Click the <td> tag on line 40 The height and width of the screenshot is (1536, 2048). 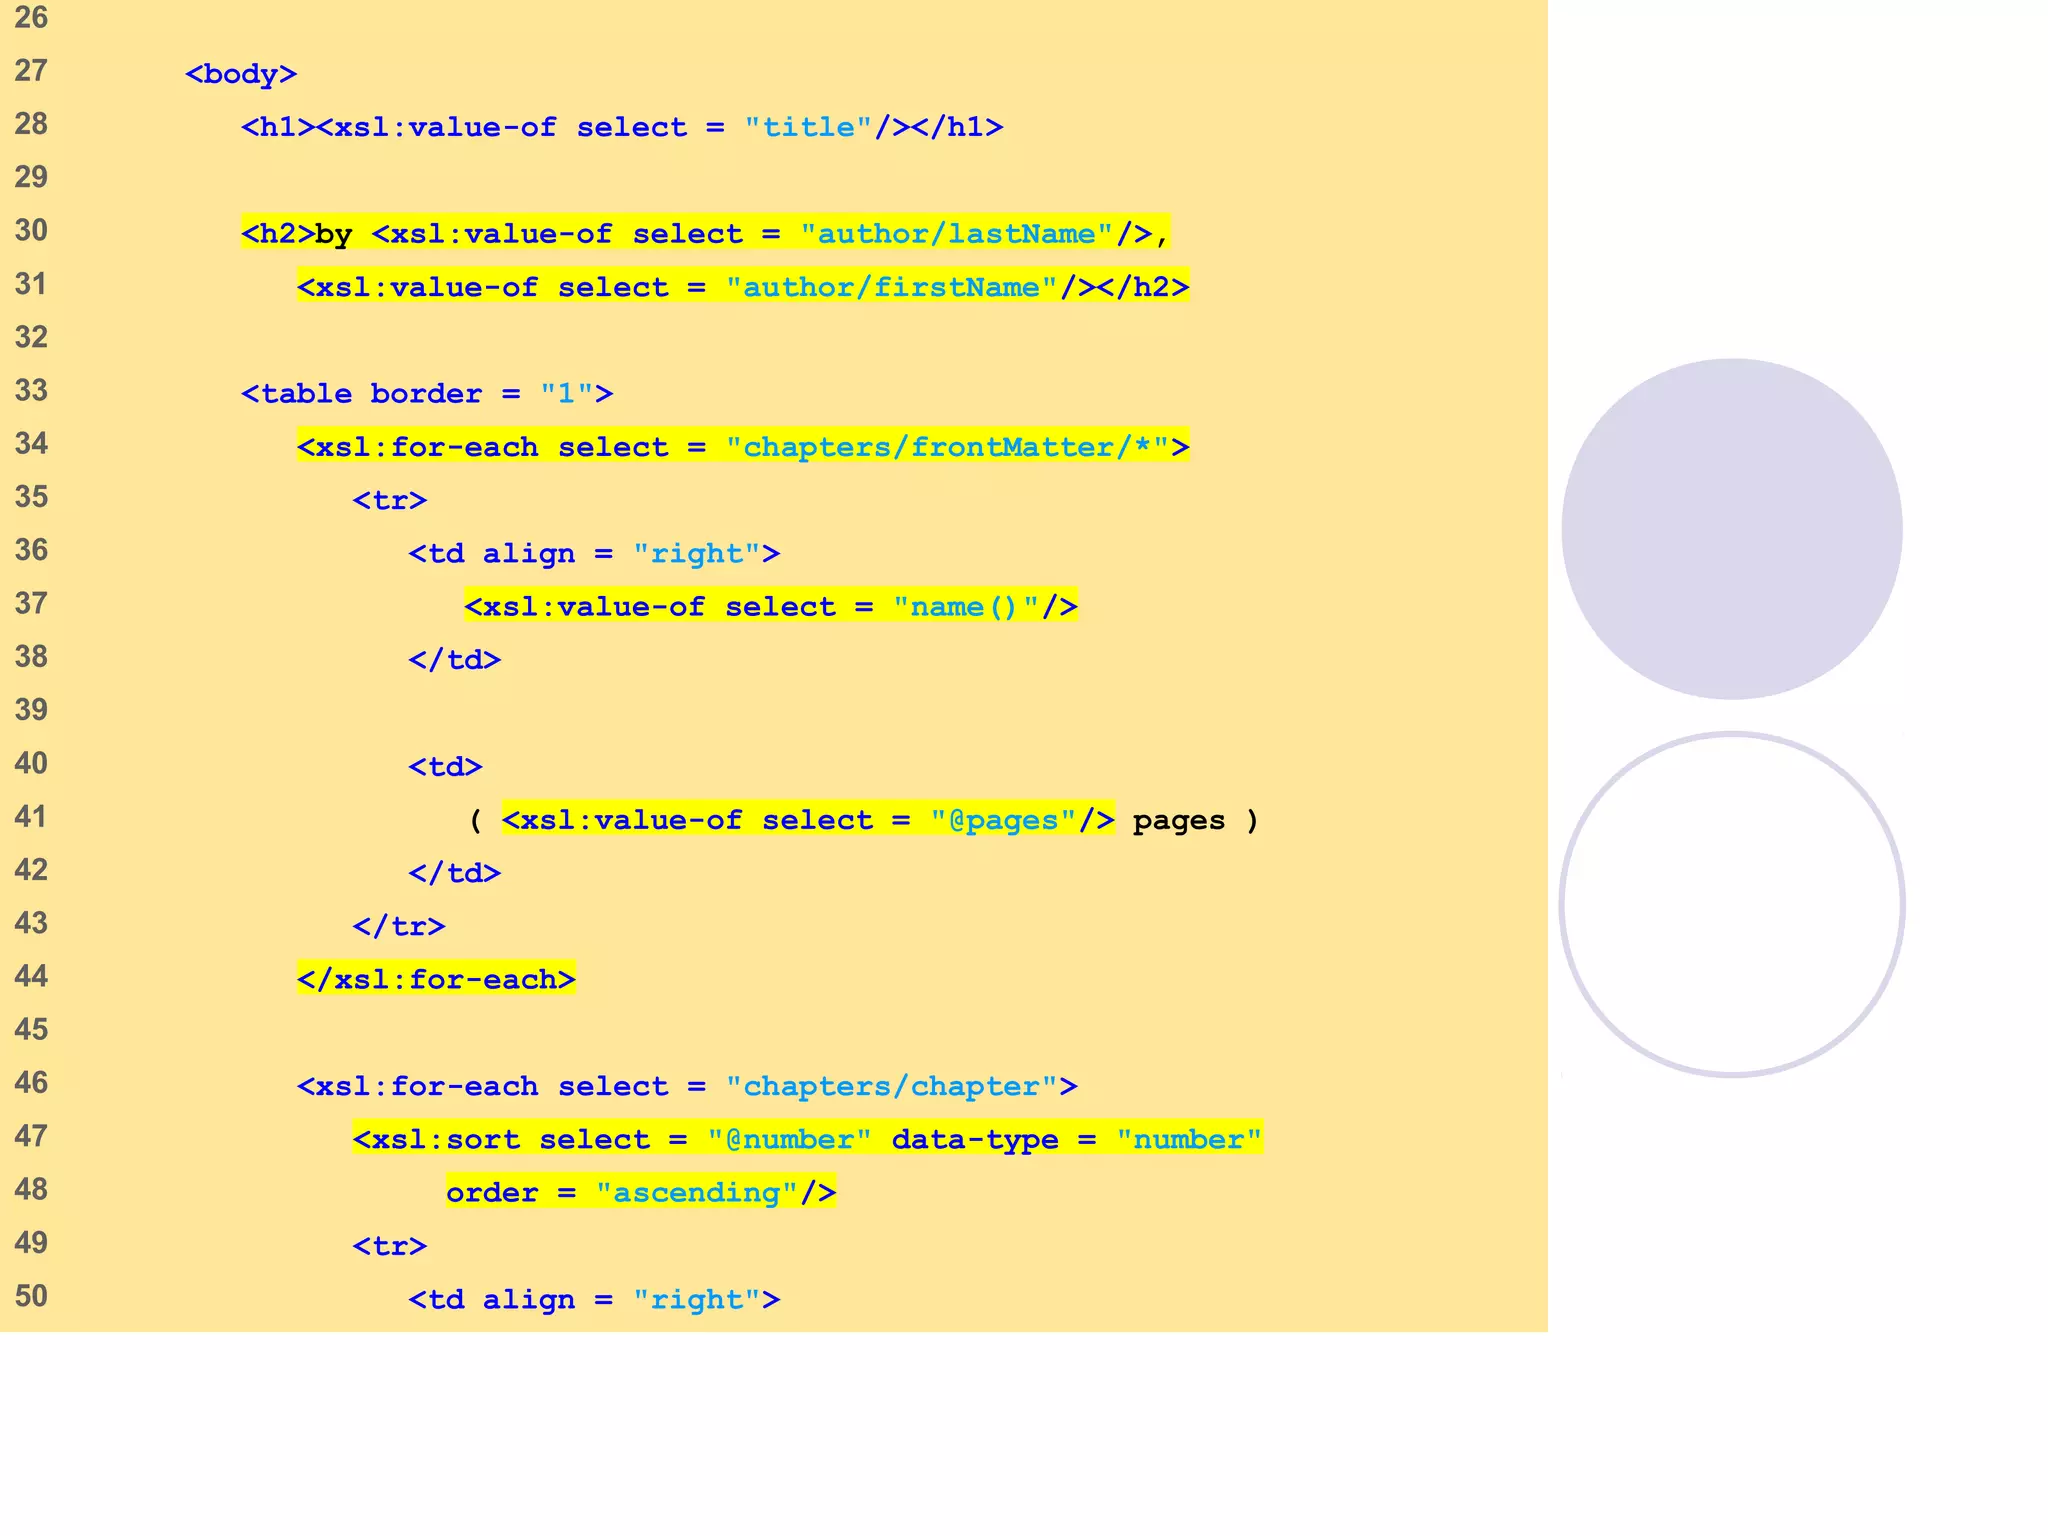point(446,766)
